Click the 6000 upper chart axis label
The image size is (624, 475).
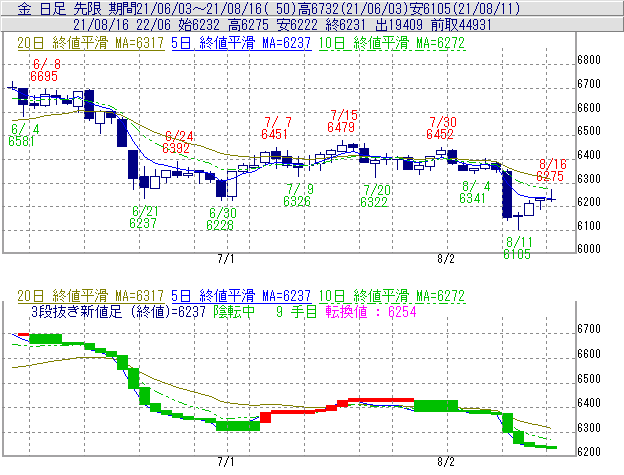tap(589, 249)
